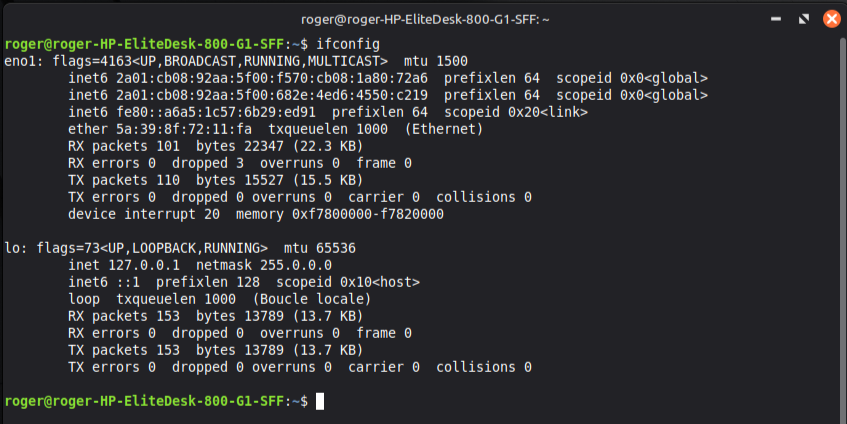
Task: Click the IPv6 address ending in 72a6
Action: tap(272, 78)
